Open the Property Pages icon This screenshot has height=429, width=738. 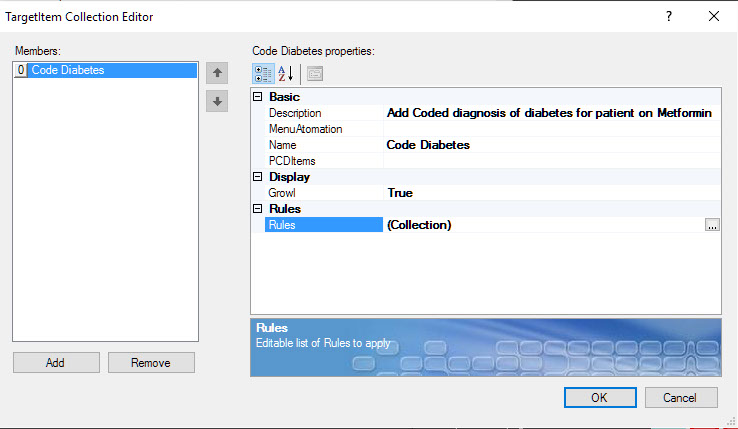[315, 73]
